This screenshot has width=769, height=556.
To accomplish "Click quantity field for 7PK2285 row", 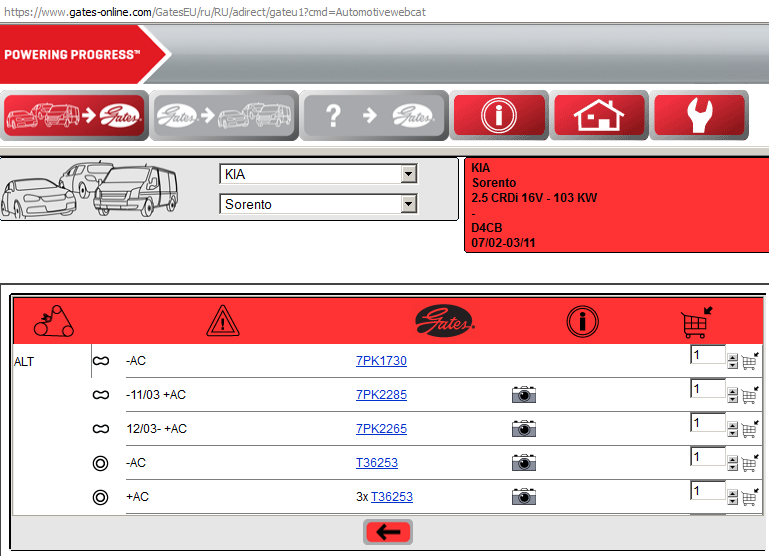I will point(706,390).
